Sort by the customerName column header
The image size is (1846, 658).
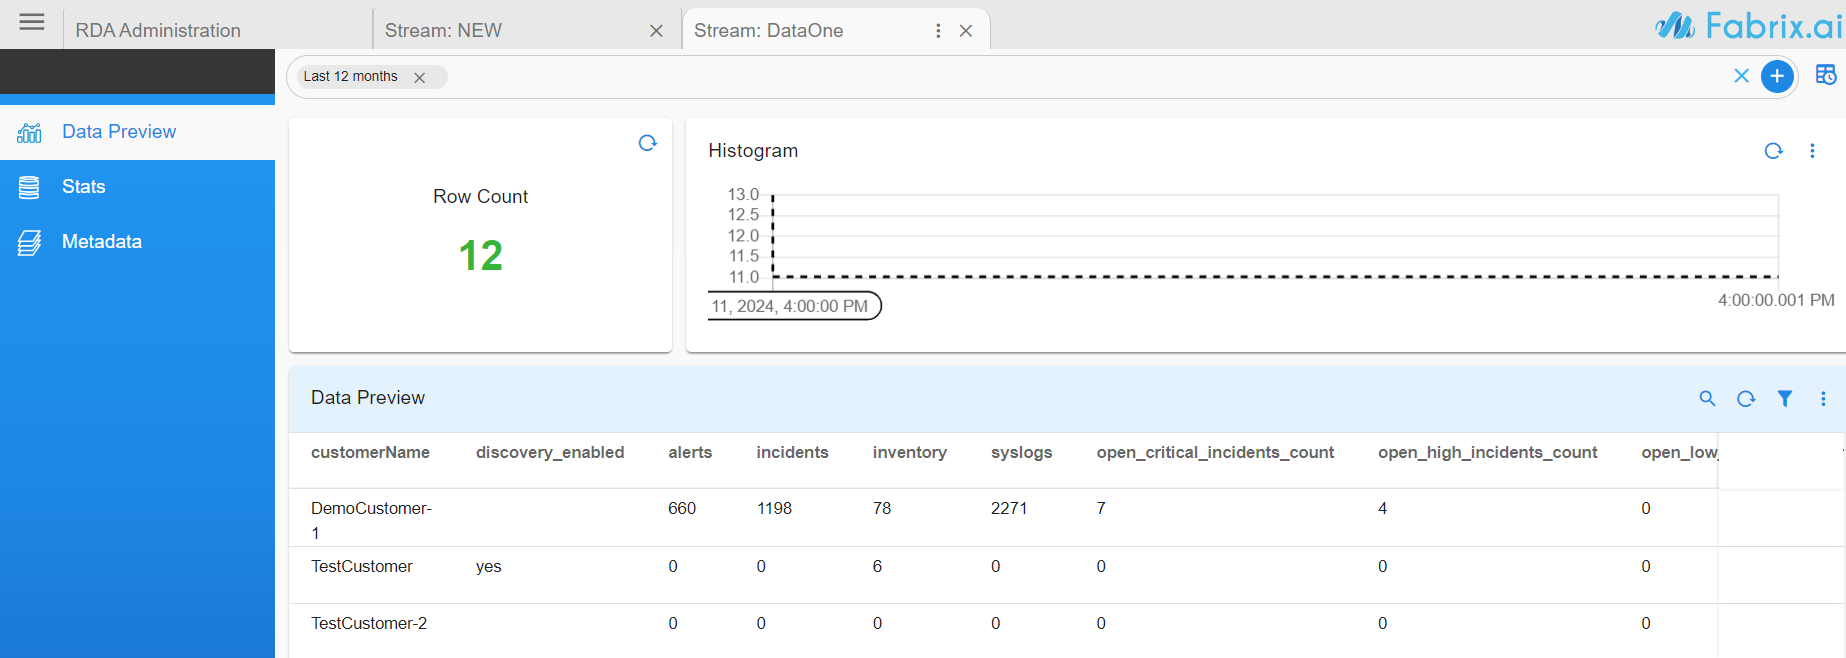coord(370,453)
